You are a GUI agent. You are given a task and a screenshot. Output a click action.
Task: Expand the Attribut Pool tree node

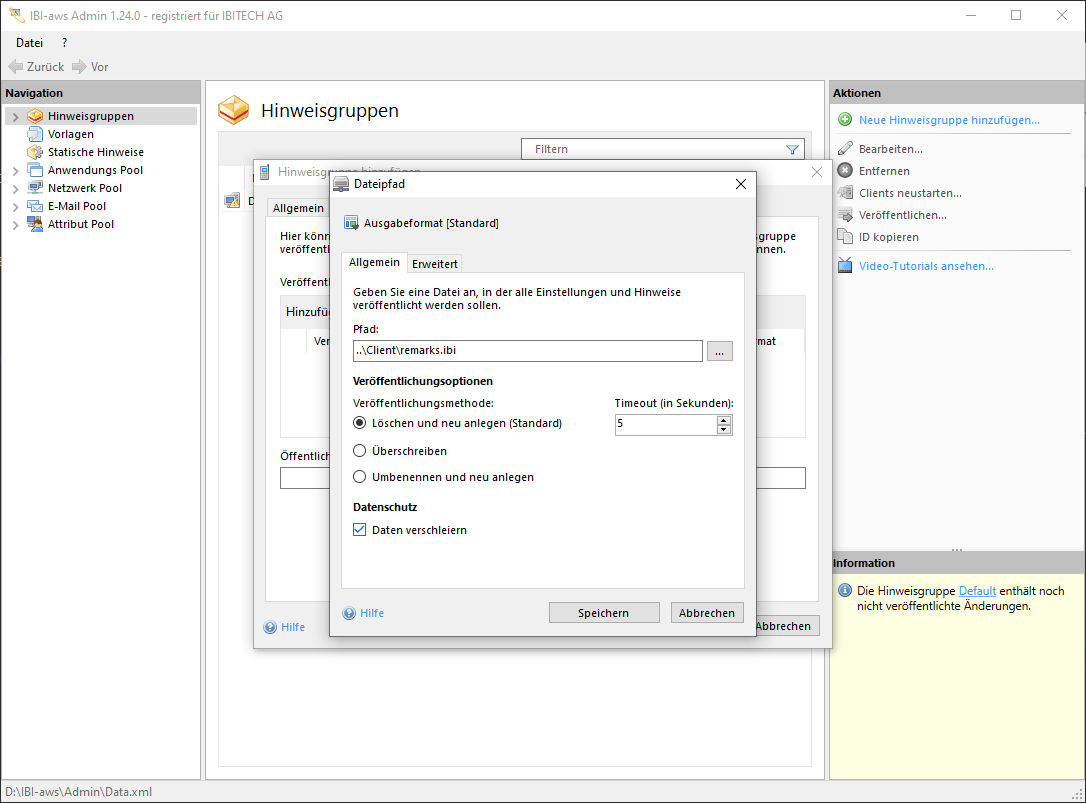15,225
